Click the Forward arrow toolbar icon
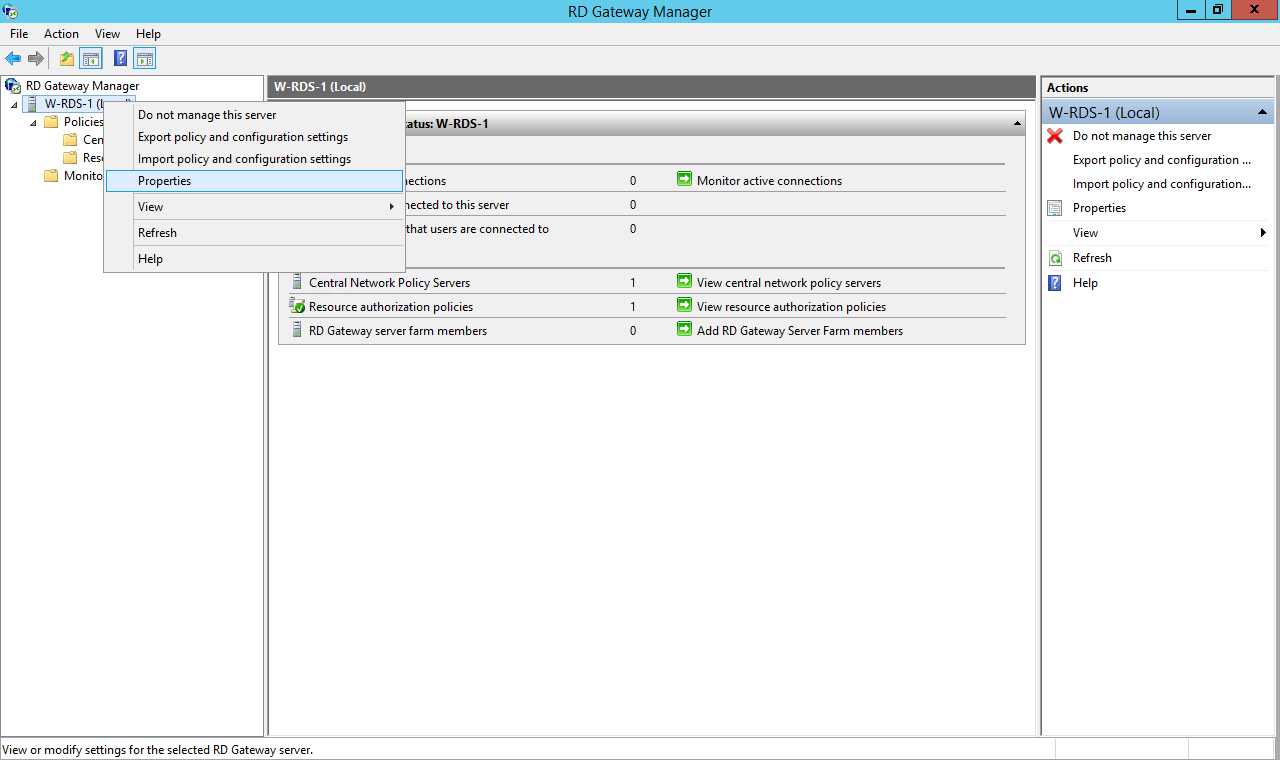The image size is (1280, 760). (x=36, y=59)
